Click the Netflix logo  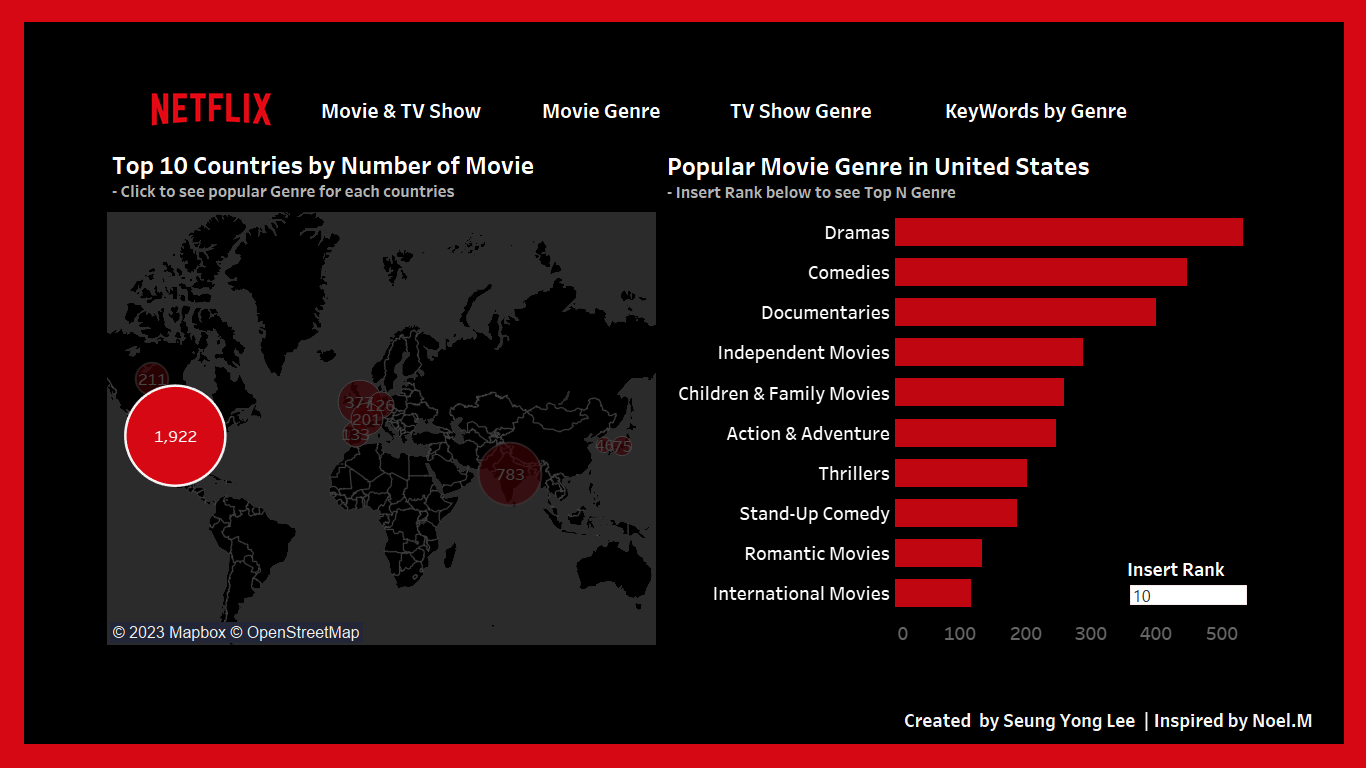point(211,109)
